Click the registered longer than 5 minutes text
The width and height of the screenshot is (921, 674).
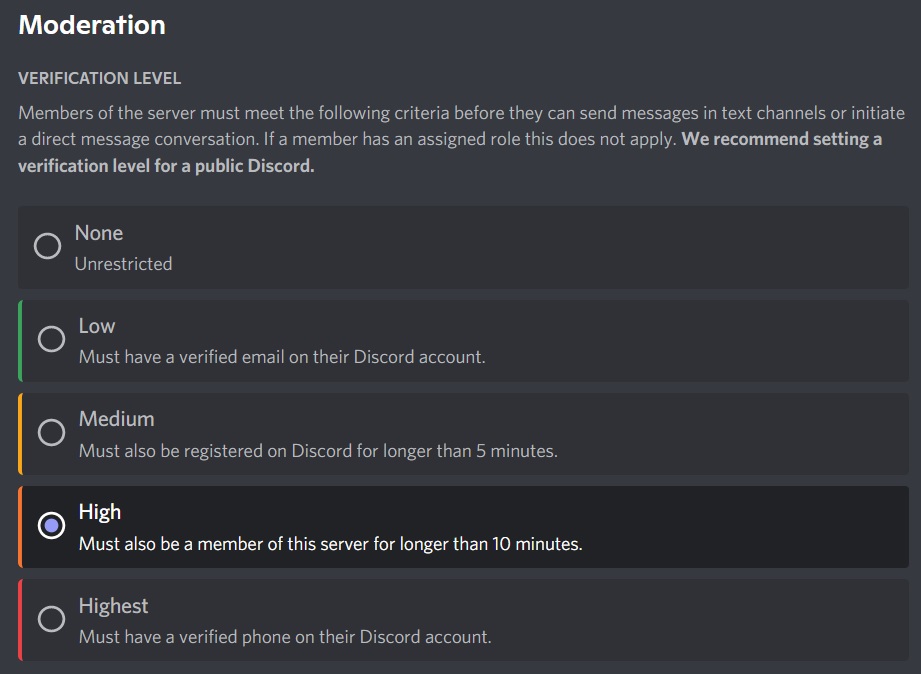[318, 451]
